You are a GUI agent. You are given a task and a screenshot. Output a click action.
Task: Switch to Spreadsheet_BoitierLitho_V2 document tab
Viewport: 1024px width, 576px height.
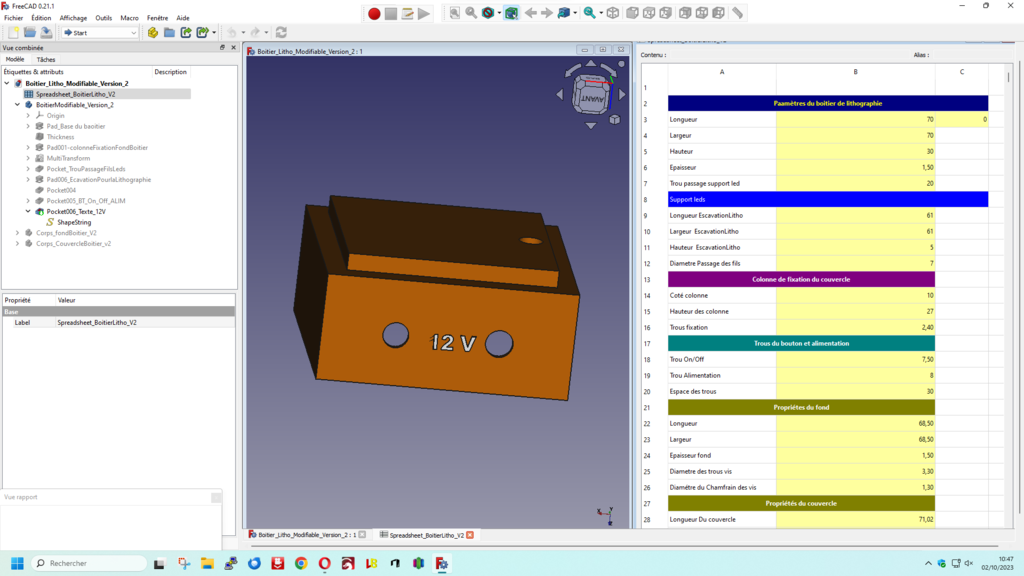pyautogui.click(x=425, y=535)
